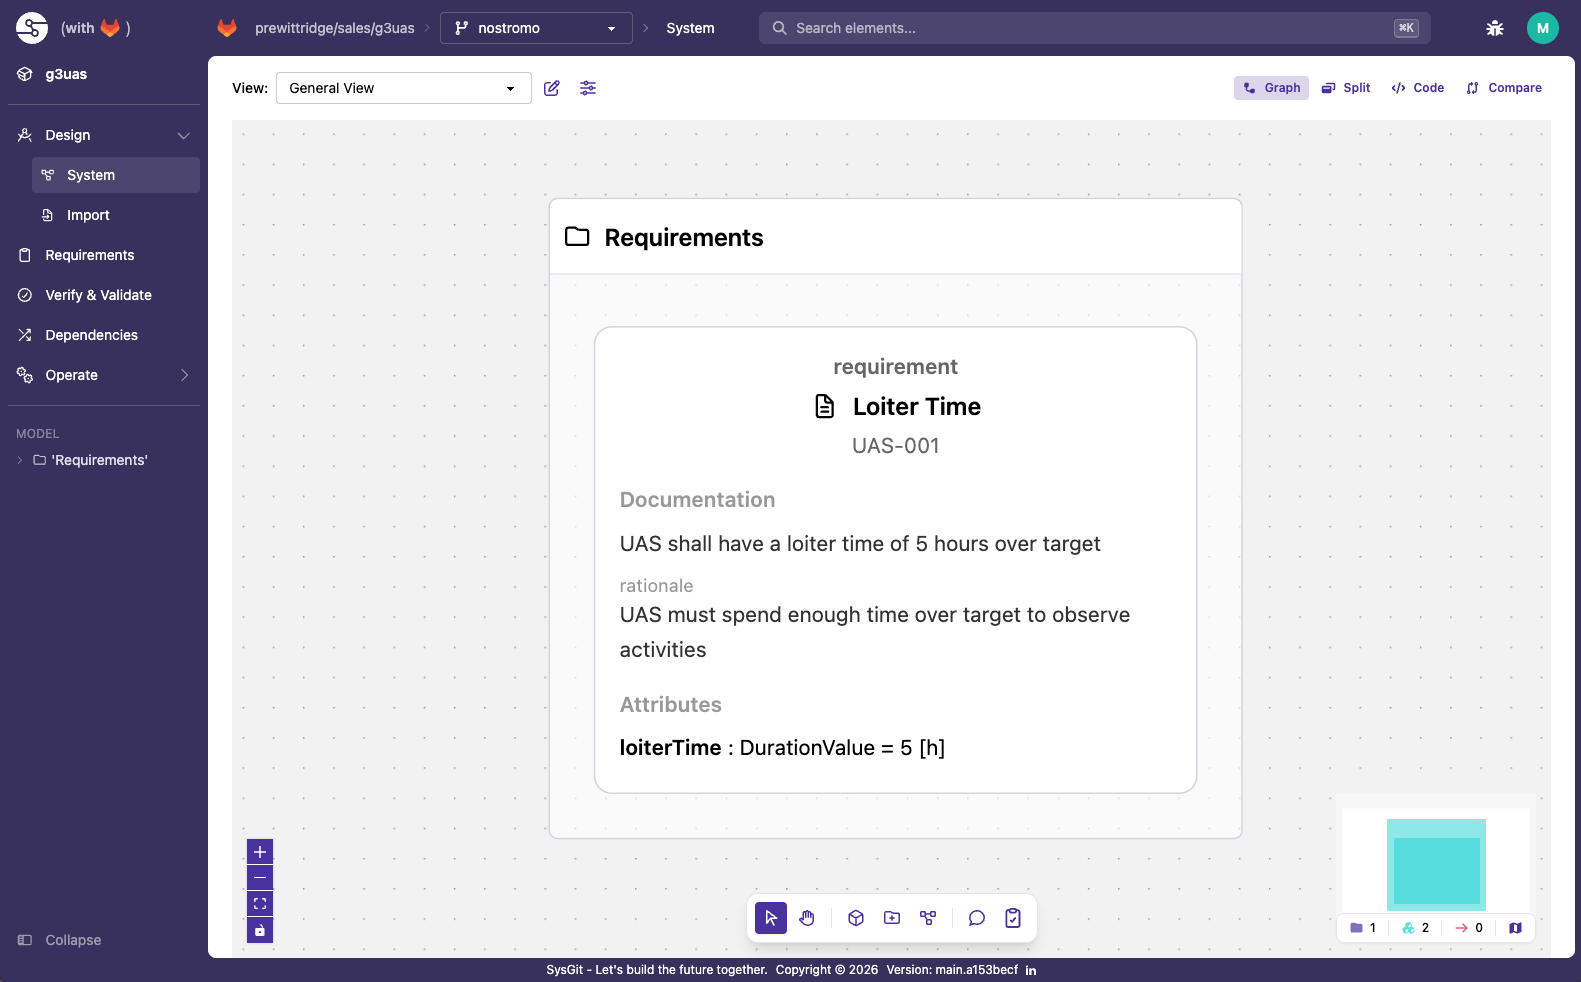The width and height of the screenshot is (1581, 982).
Task: Click the minimap viewport thumbnail
Action: pyautogui.click(x=1436, y=865)
